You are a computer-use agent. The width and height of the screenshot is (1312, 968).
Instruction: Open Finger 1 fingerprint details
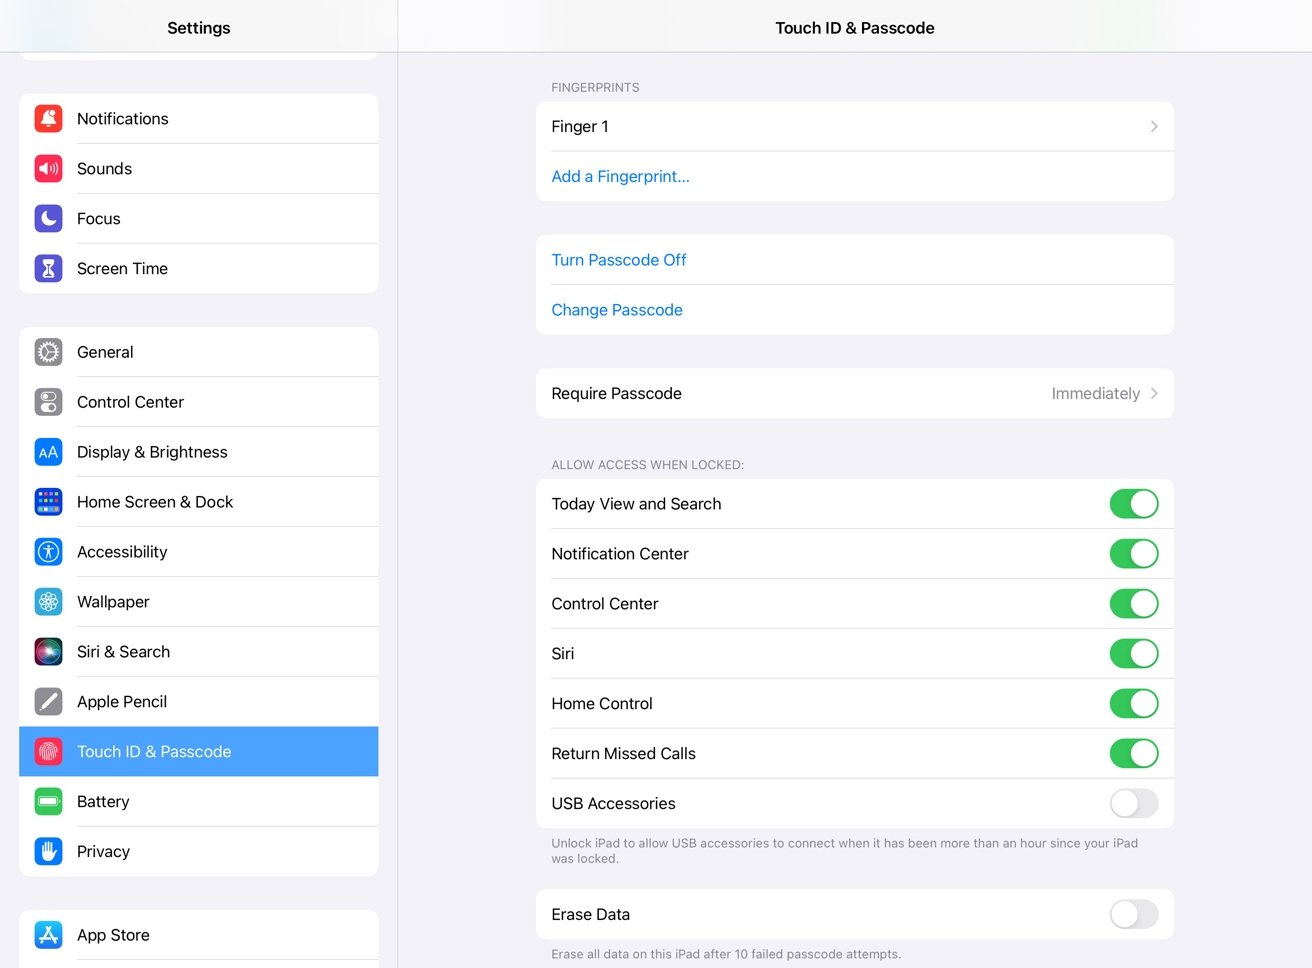click(854, 127)
